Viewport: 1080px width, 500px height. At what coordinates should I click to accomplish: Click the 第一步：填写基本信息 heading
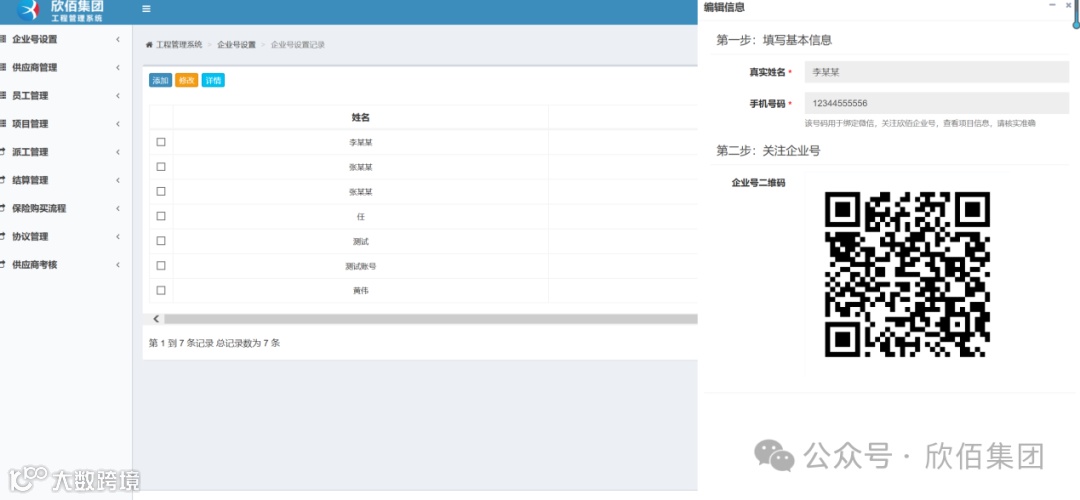coord(774,40)
